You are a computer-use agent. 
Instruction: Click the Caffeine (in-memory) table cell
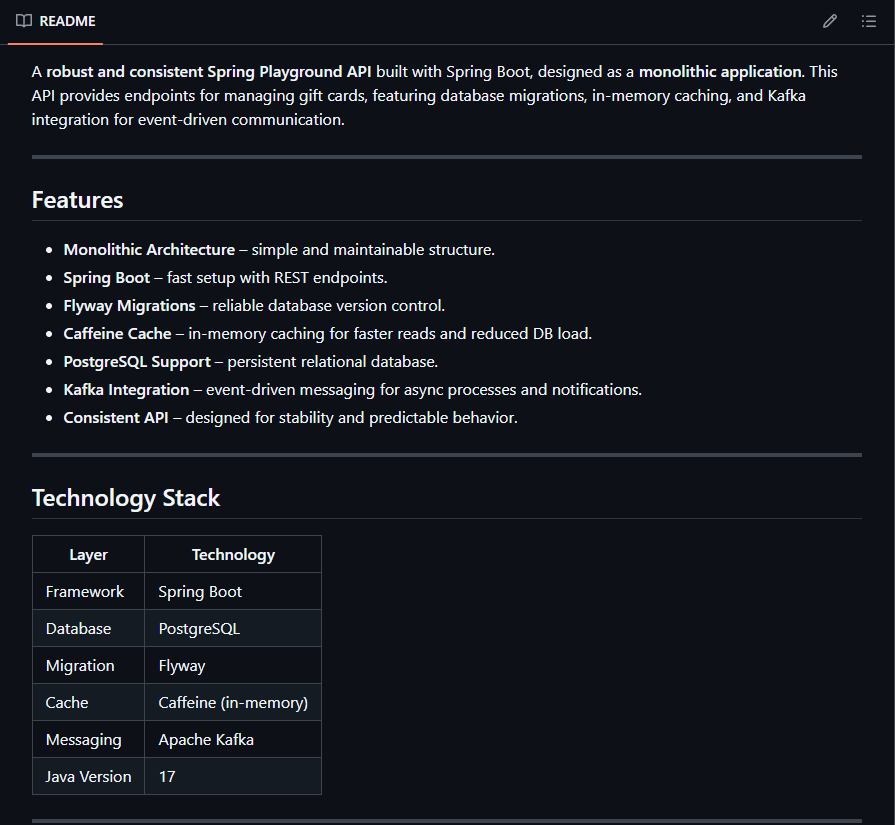[232, 703]
